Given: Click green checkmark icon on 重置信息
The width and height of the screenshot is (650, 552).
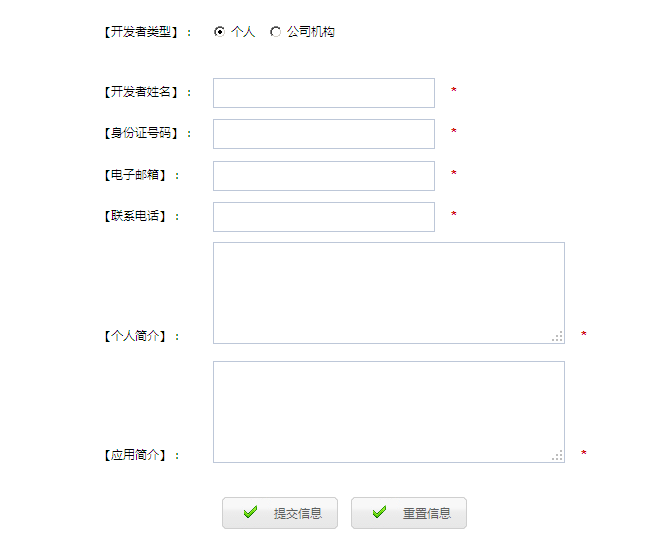Looking at the screenshot, I should pyautogui.click(x=379, y=513).
